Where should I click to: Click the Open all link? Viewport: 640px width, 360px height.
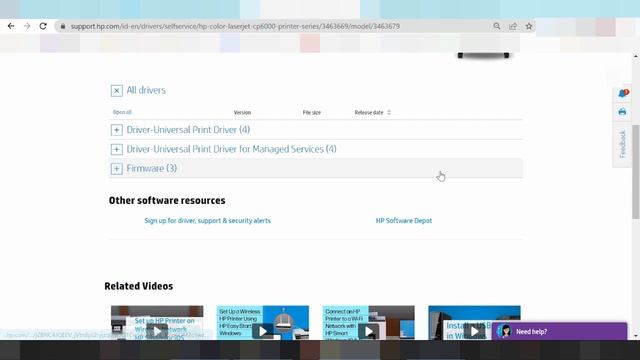(122, 112)
